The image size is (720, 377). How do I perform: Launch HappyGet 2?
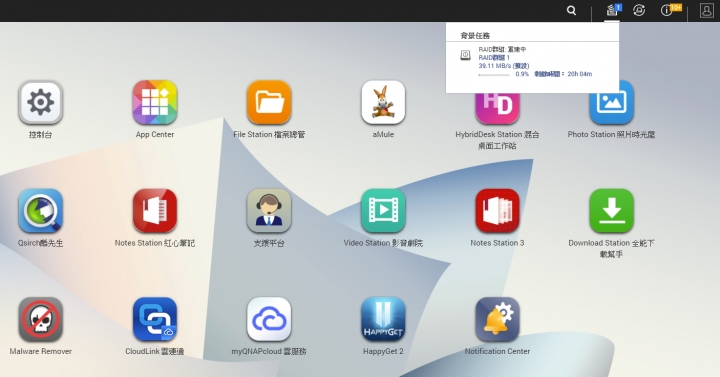pos(383,320)
